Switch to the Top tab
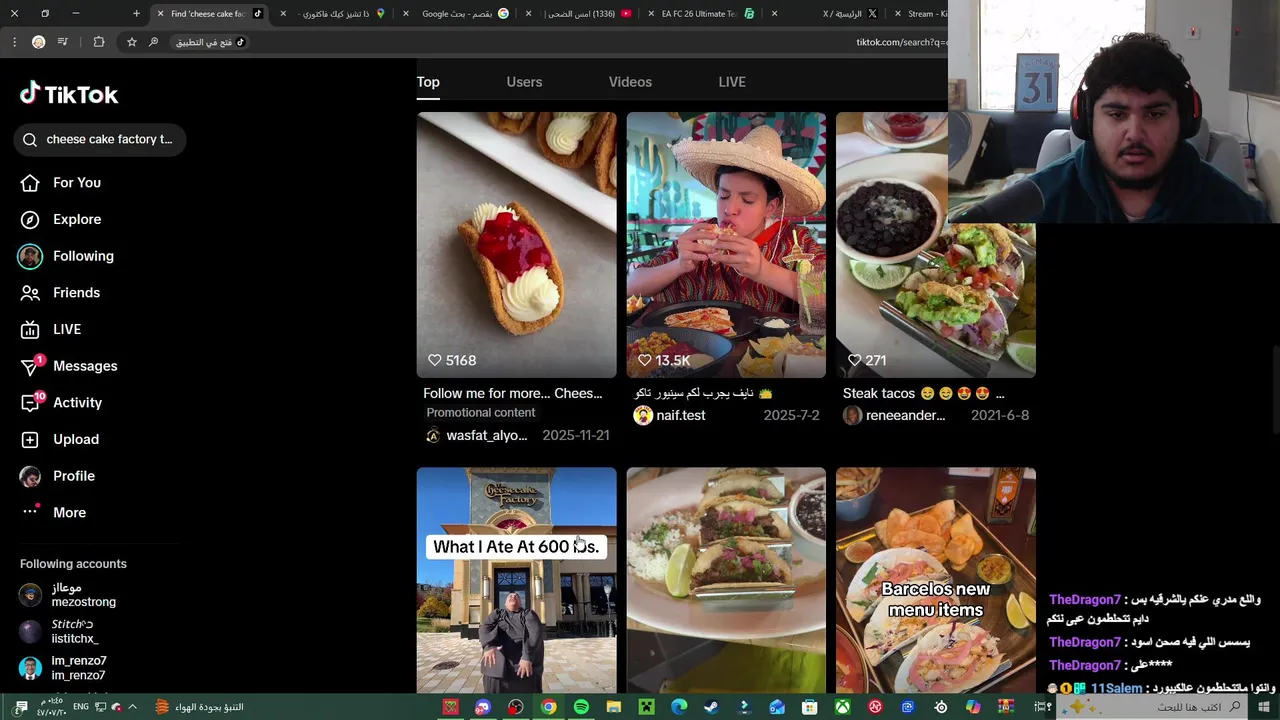The height and width of the screenshot is (720, 1280). (x=428, y=82)
